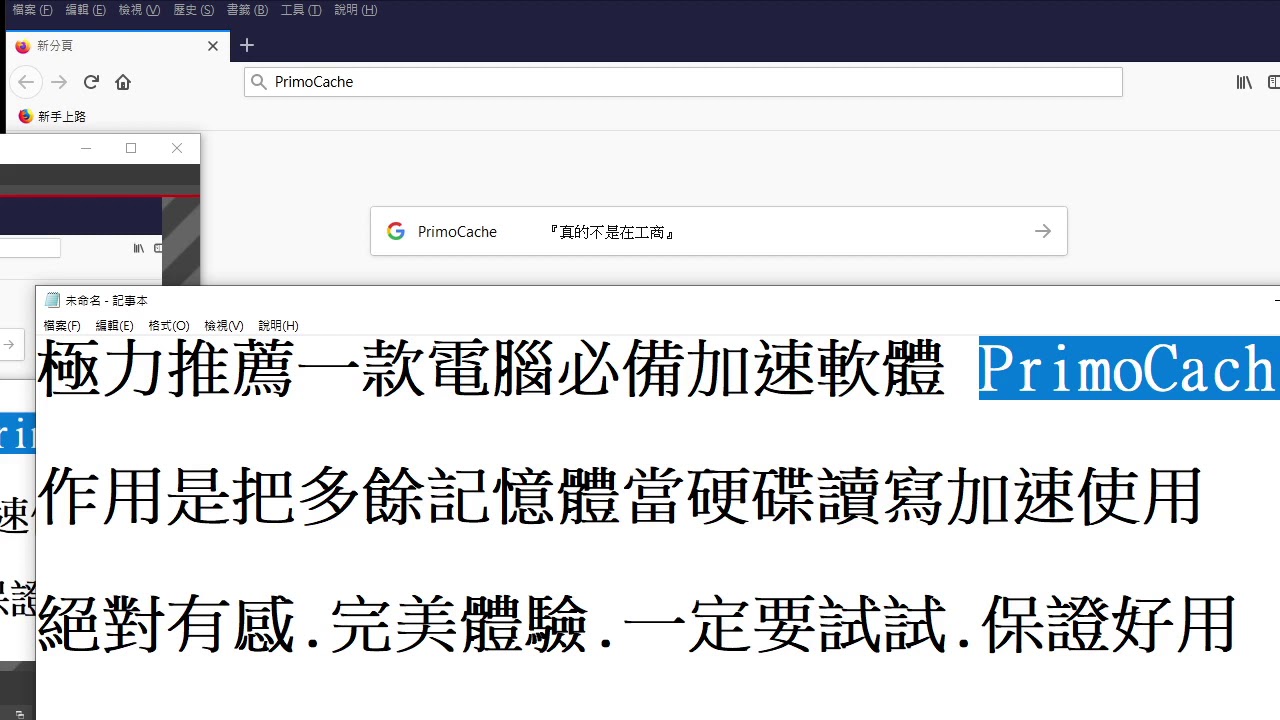Open Firefox 工具 (T) menu
Screen dimensions: 1280x720
click(301, 10)
